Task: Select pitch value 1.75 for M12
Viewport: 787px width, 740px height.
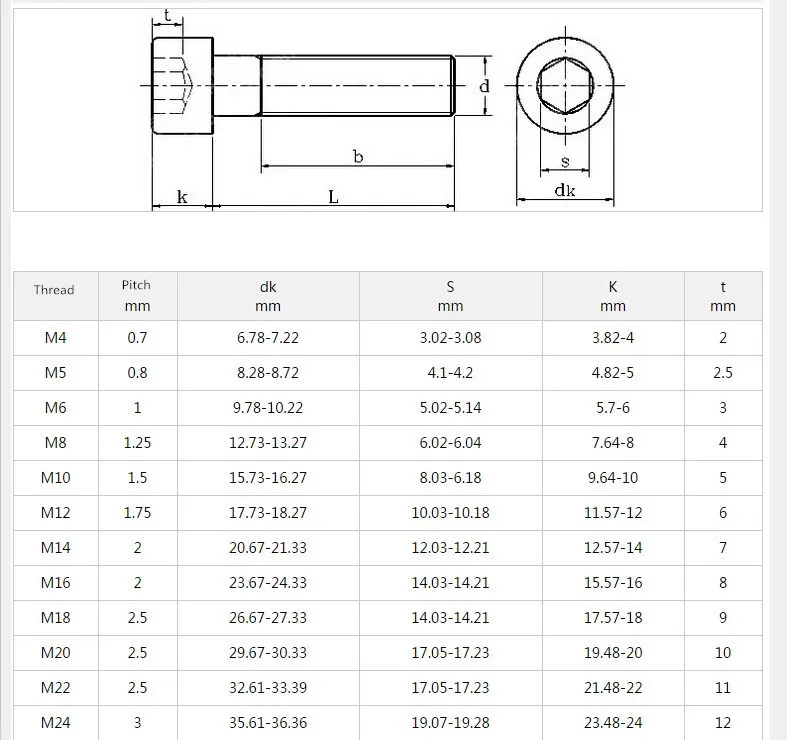Action: (x=138, y=513)
